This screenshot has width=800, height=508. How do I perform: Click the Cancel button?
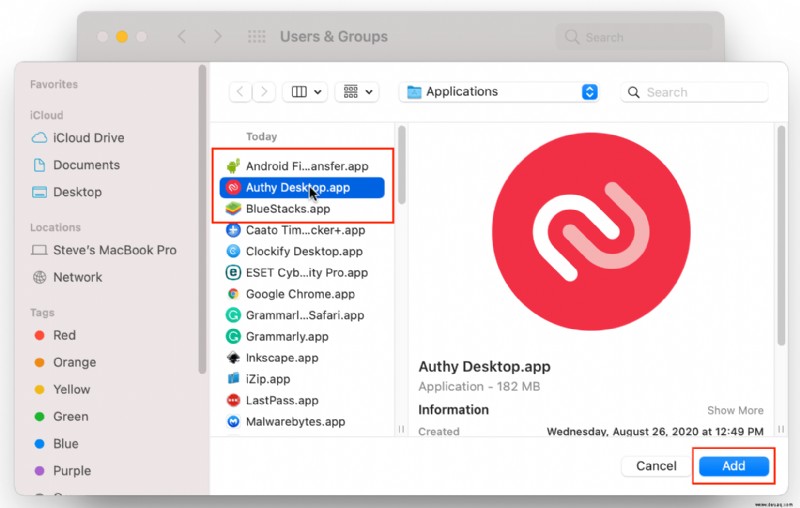point(656,466)
